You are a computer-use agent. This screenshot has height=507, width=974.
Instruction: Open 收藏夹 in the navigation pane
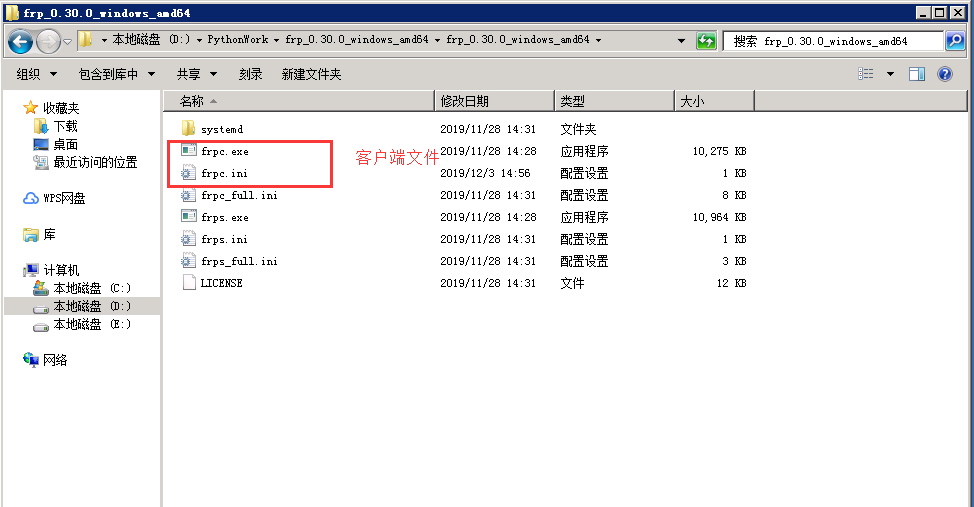click(61, 108)
